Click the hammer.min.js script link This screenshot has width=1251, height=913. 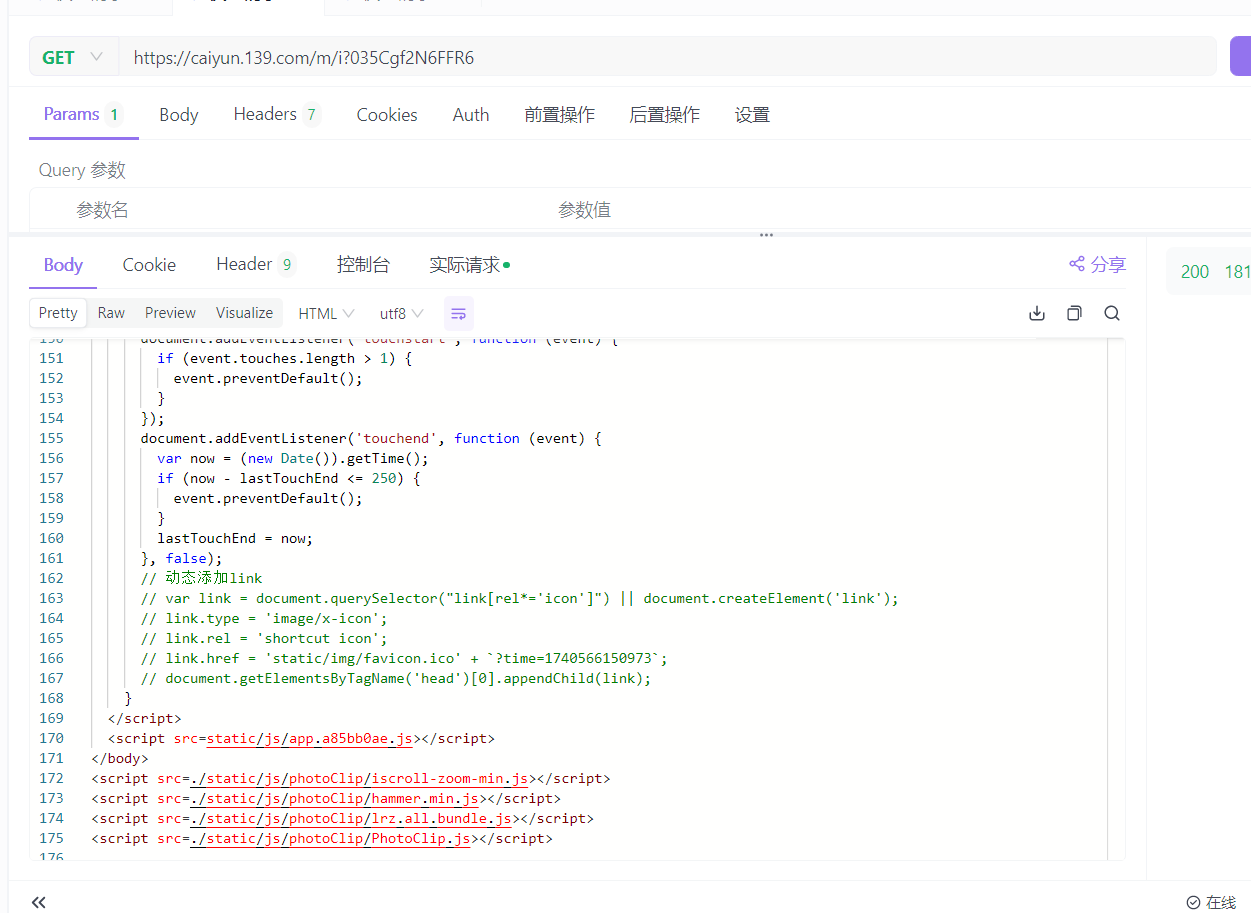pyautogui.click(x=334, y=798)
